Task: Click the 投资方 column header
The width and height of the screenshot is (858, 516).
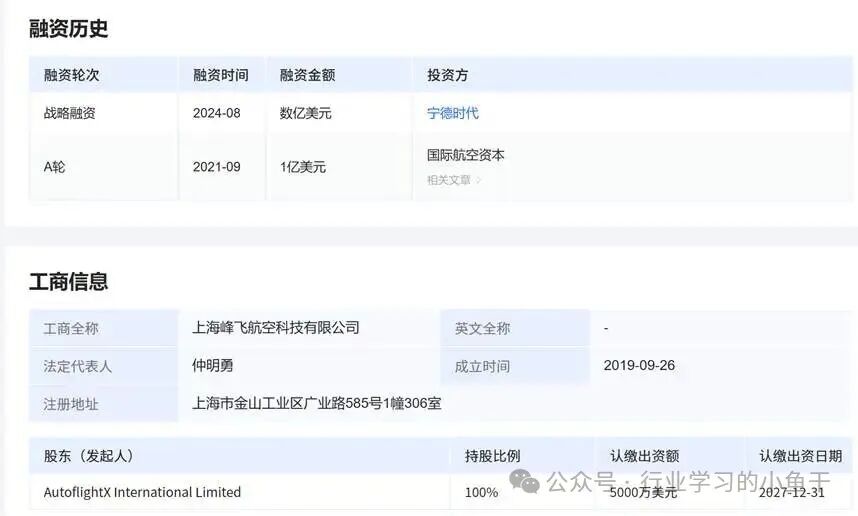Action: point(448,75)
